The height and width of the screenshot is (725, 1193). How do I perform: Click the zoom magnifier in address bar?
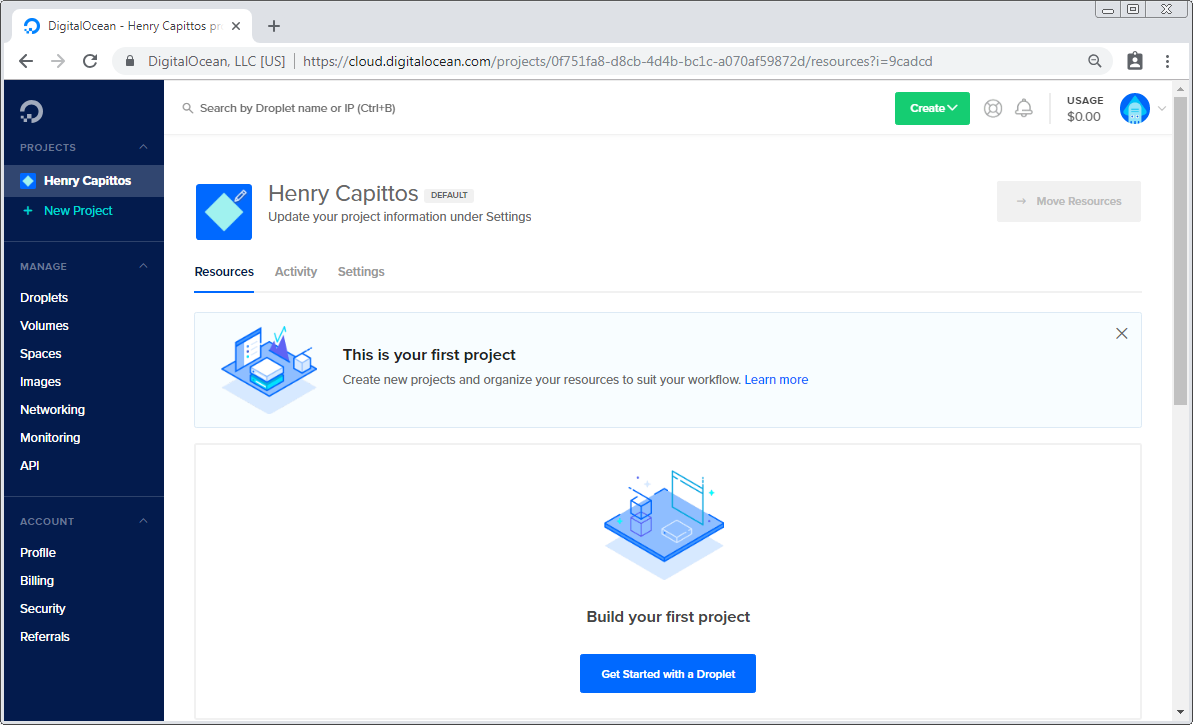coord(1095,62)
